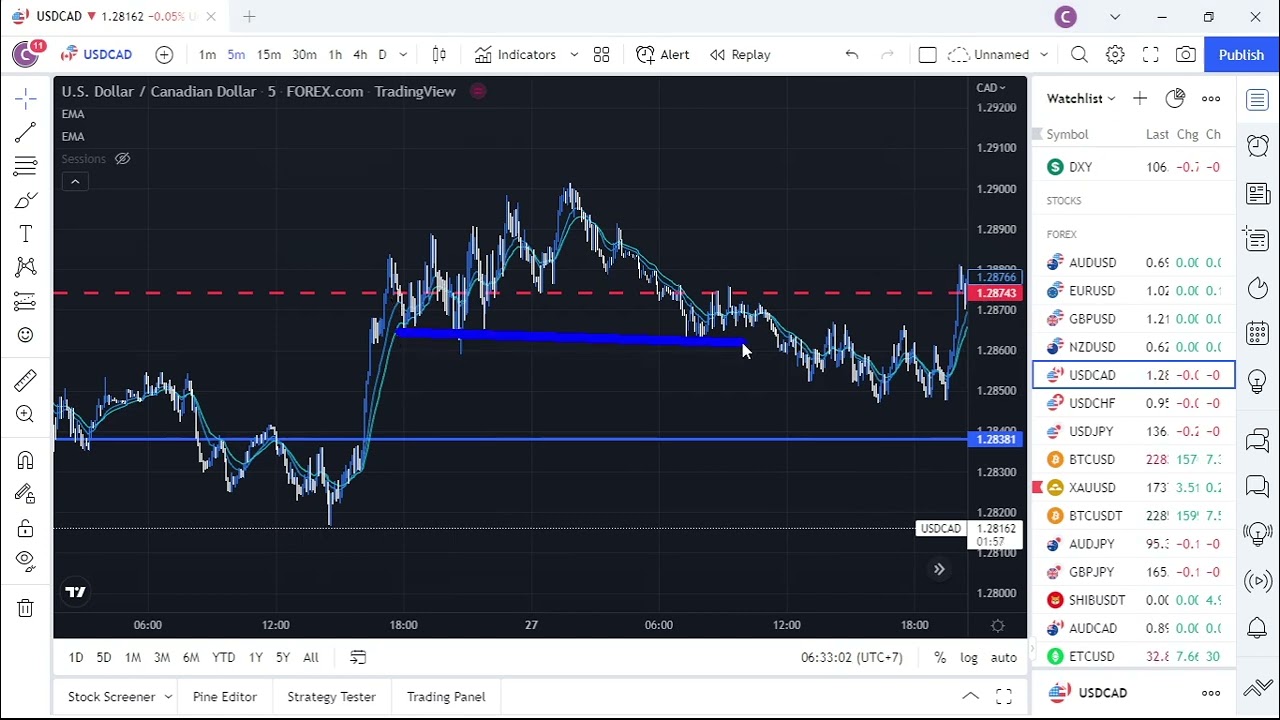Viewport: 1280px width, 720px height.
Task: Open the chart patterns tool
Action: click(26, 267)
